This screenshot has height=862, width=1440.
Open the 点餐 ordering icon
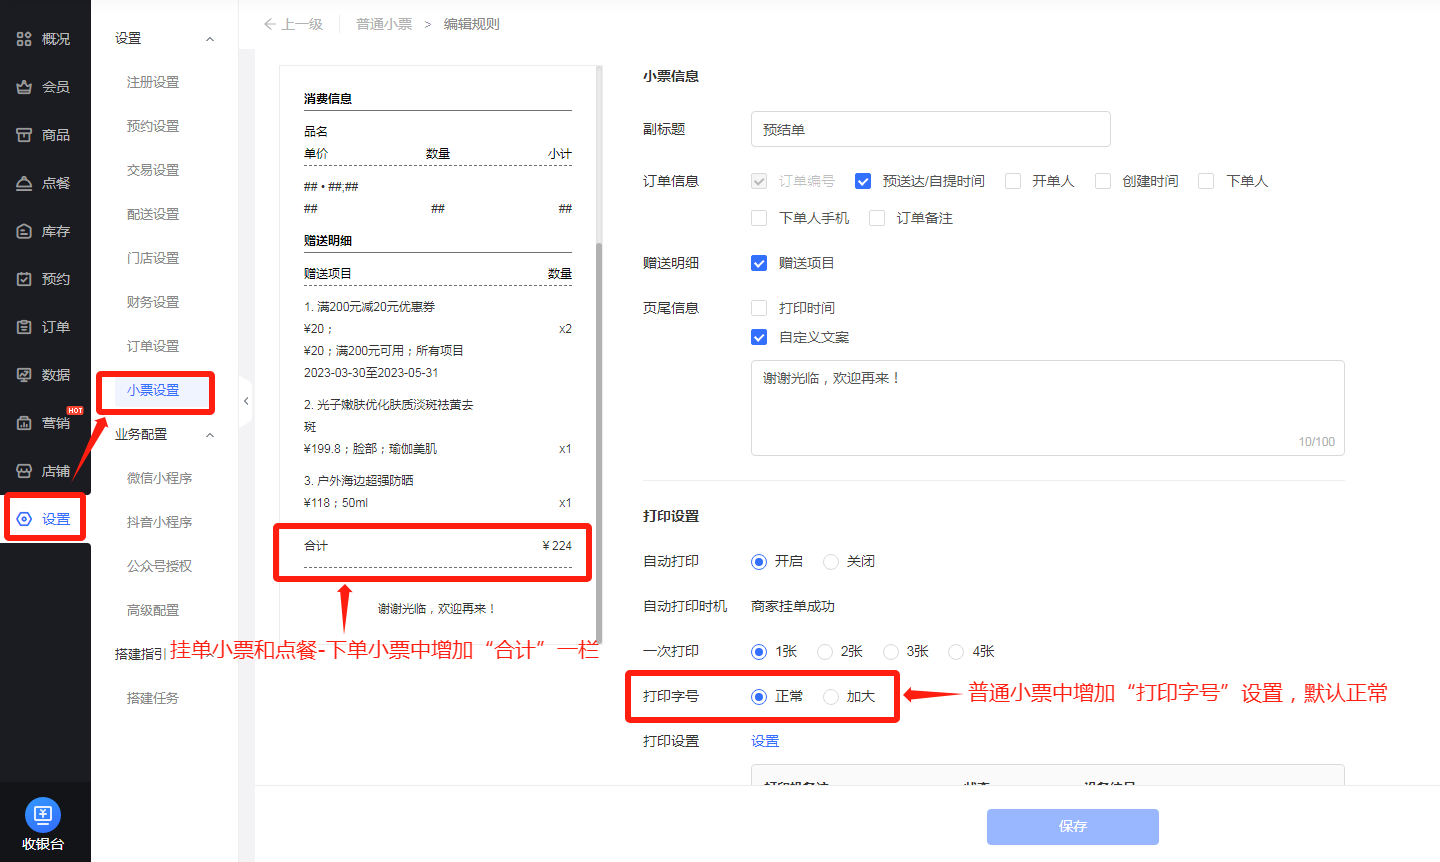point(24,183)
